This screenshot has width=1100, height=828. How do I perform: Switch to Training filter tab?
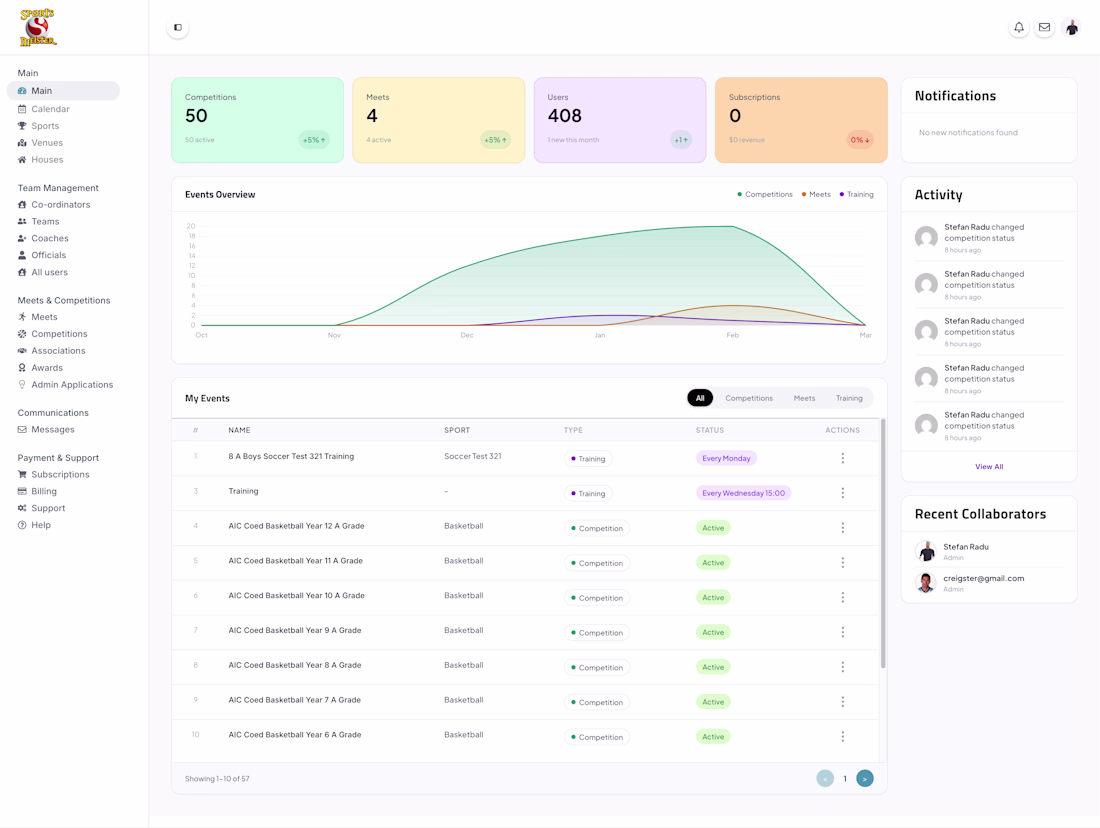[x=849, y=398]
